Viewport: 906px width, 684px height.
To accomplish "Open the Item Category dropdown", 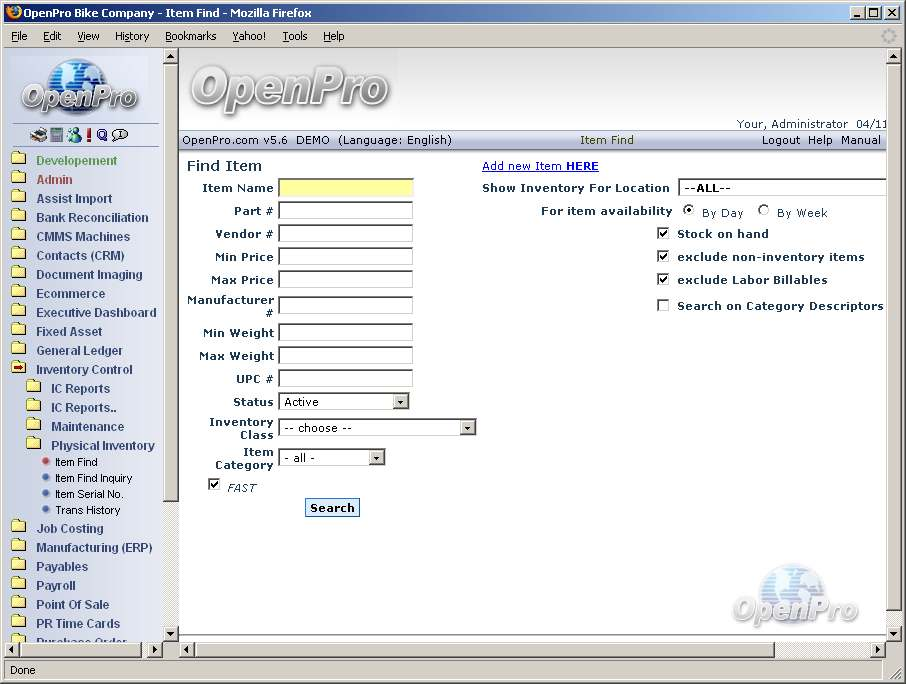I will [x=376, y=458].
